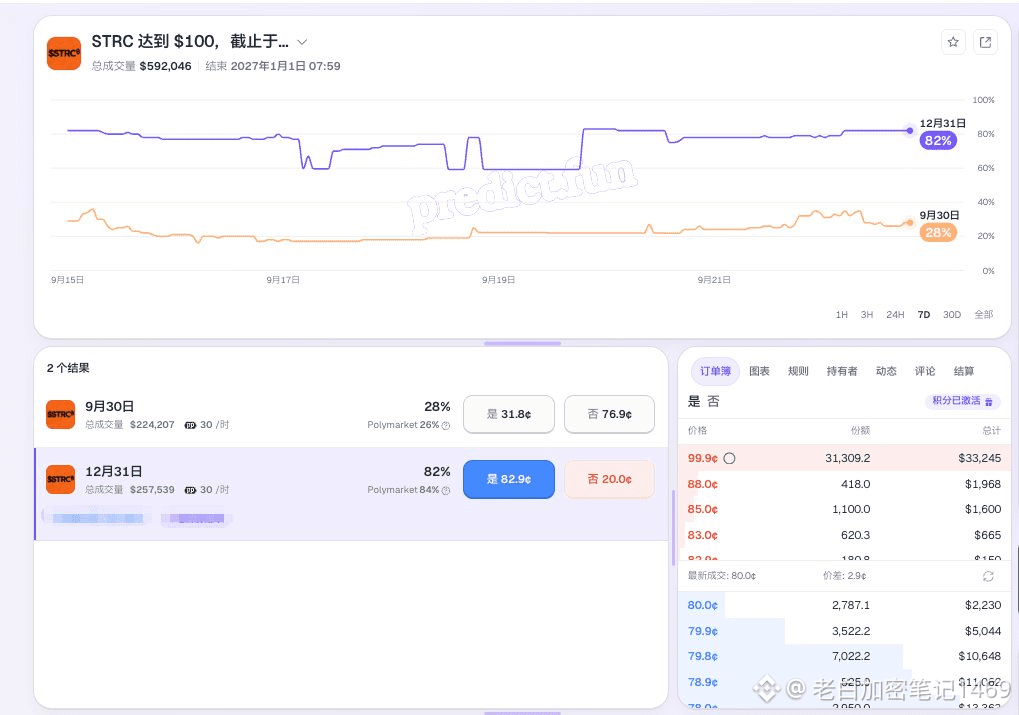Click the 否 76.9¢ button
This screenshot has width=1019, height=715.
coord(609,414)
